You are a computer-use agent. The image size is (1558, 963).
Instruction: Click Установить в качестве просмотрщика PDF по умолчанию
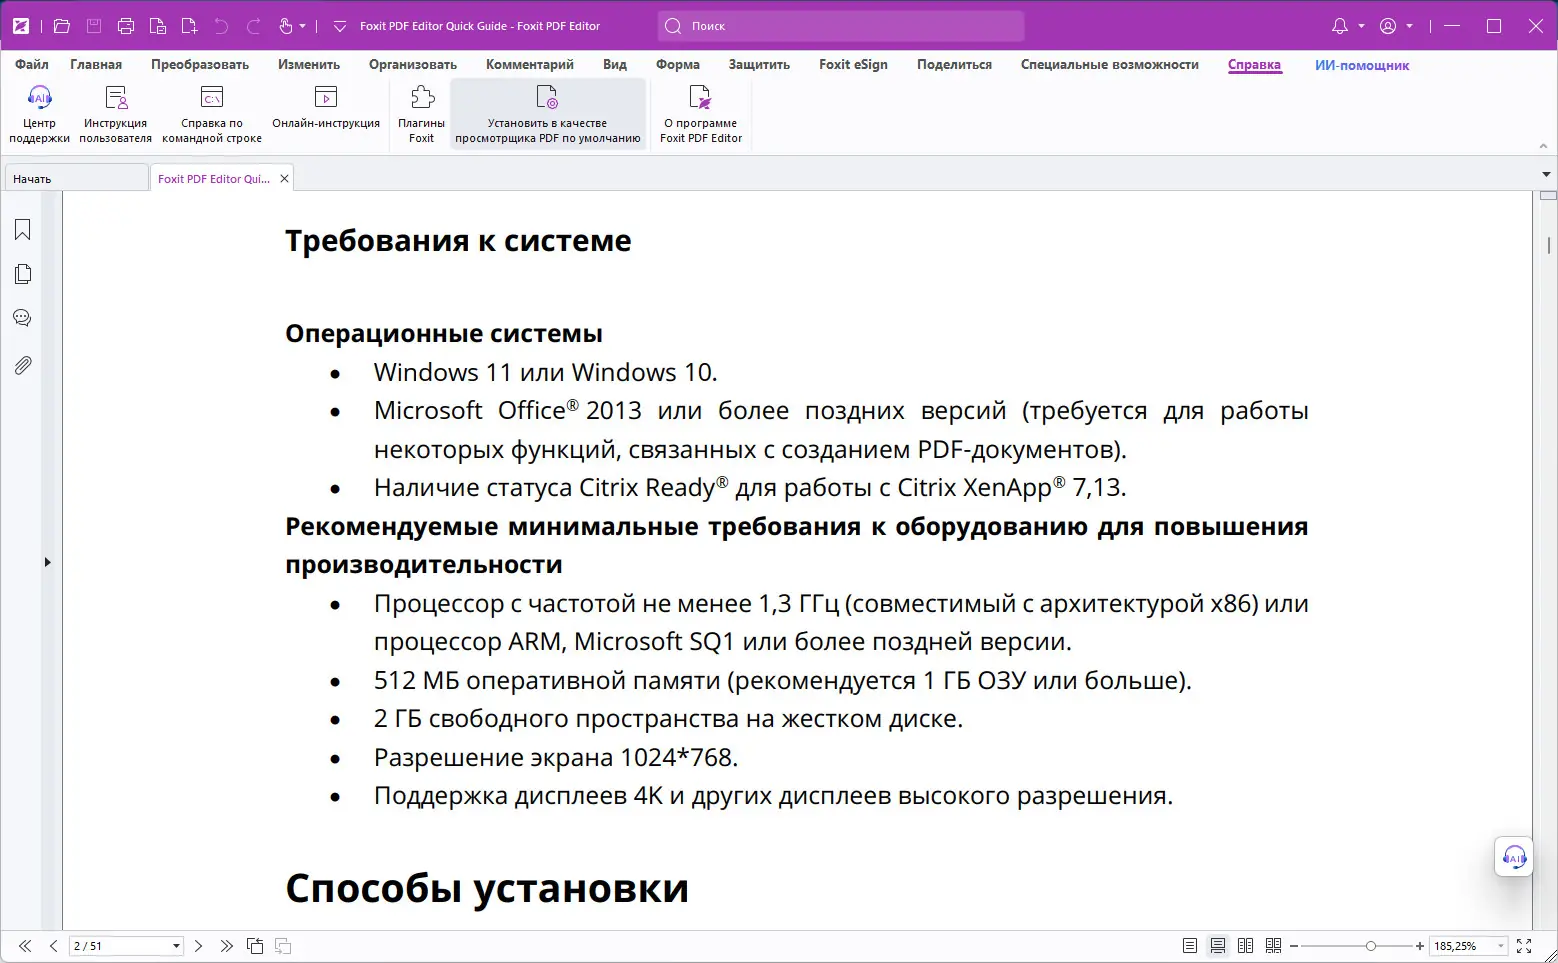547,112
